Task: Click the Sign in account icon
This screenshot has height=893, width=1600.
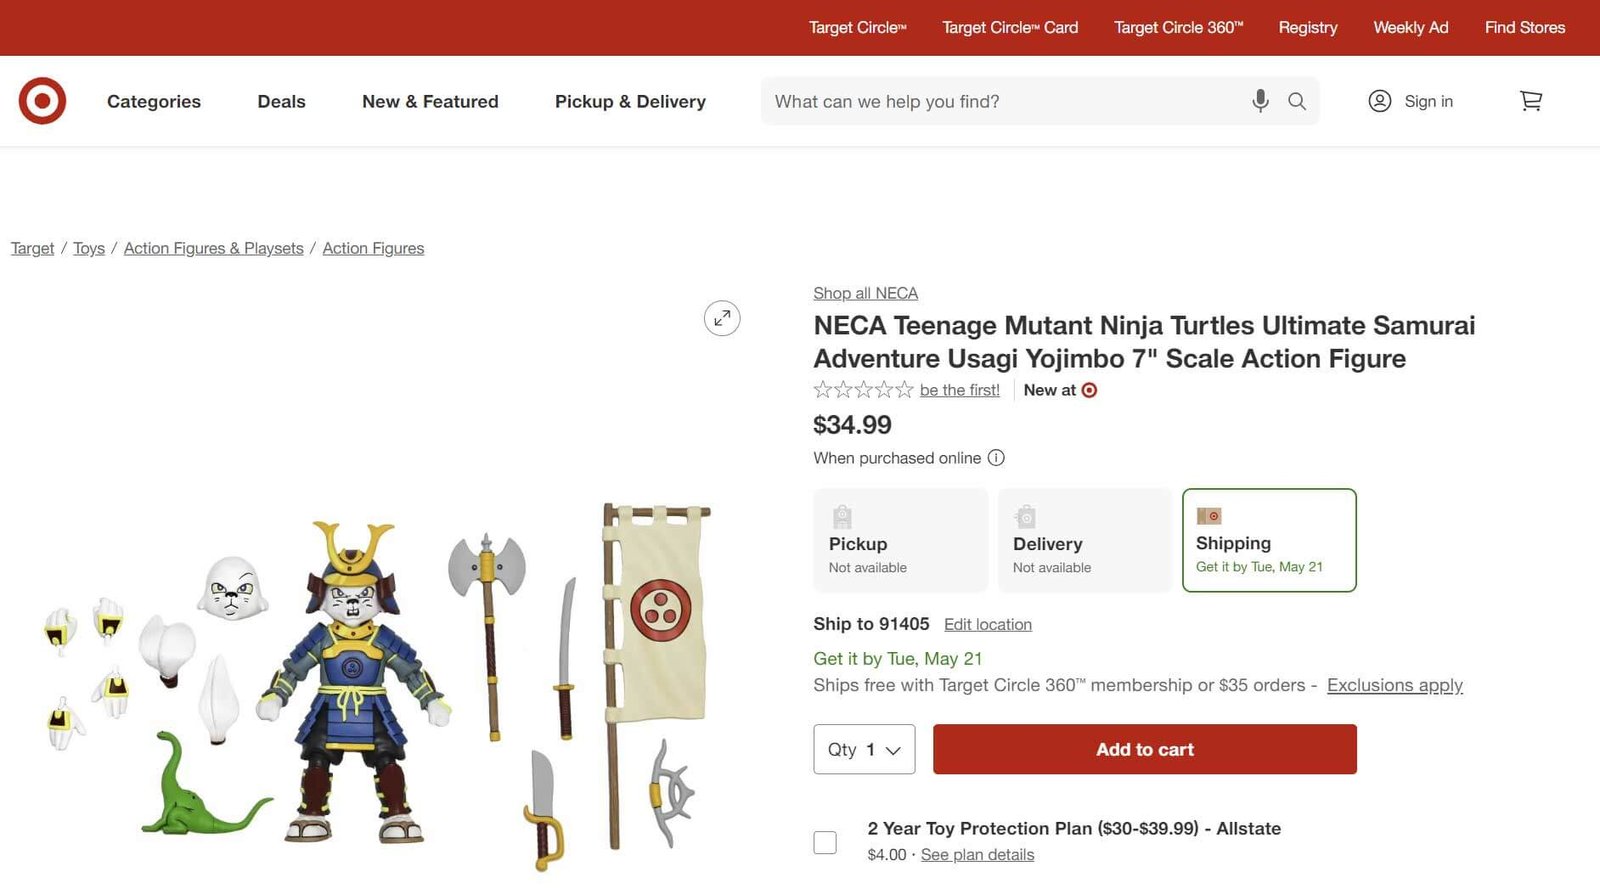Action: tap(1380, 101)
